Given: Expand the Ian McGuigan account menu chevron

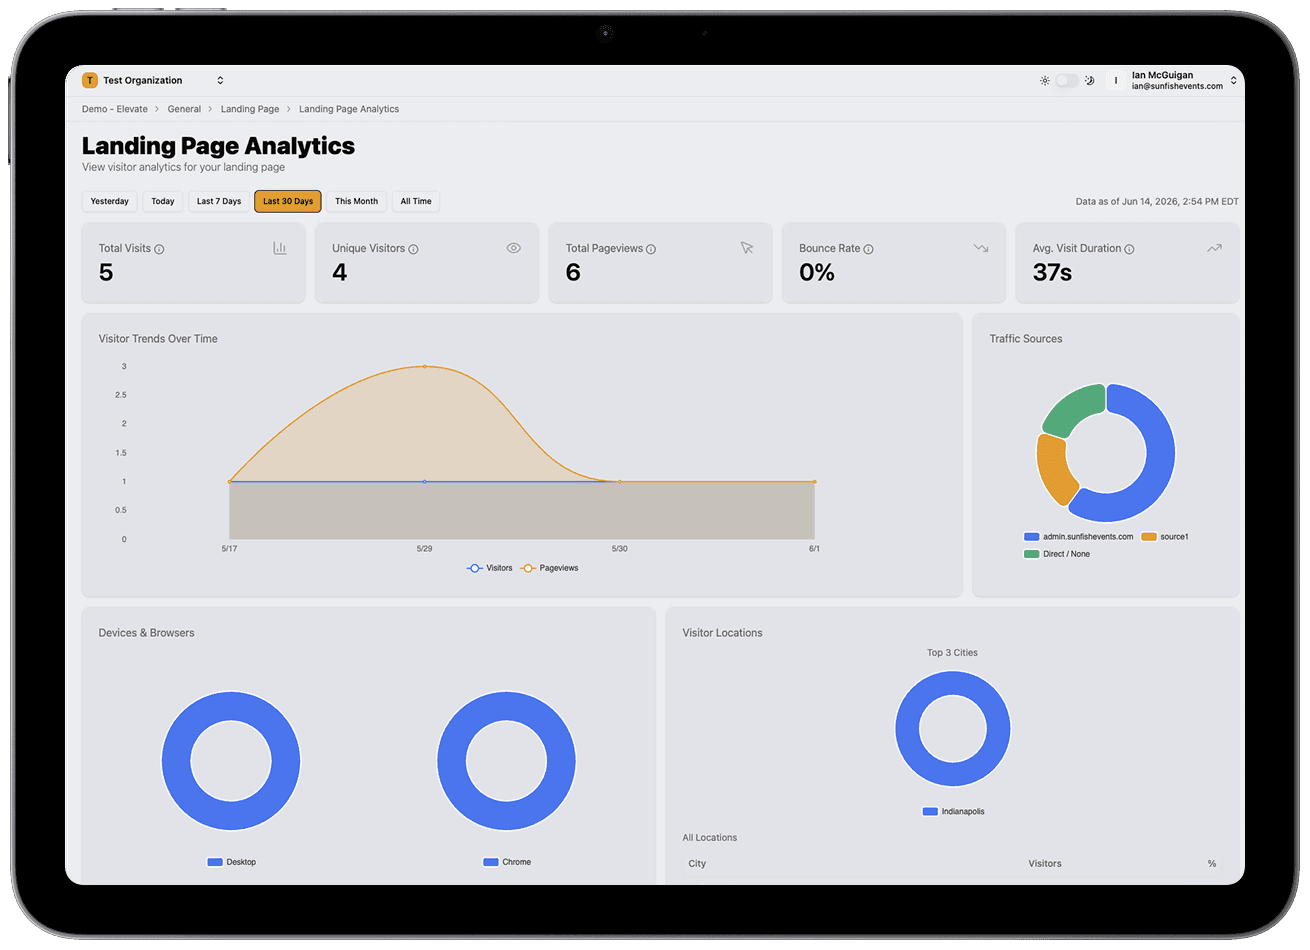Looking at the screenshot, I should click(x=1234, y=81).
